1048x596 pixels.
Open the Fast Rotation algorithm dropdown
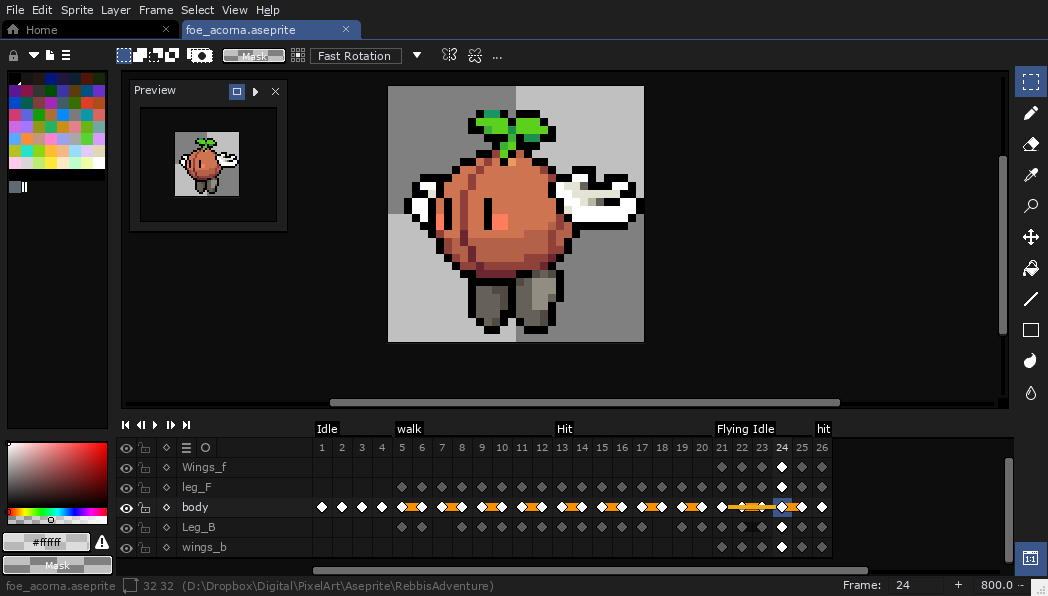click(x=356, y=56)
